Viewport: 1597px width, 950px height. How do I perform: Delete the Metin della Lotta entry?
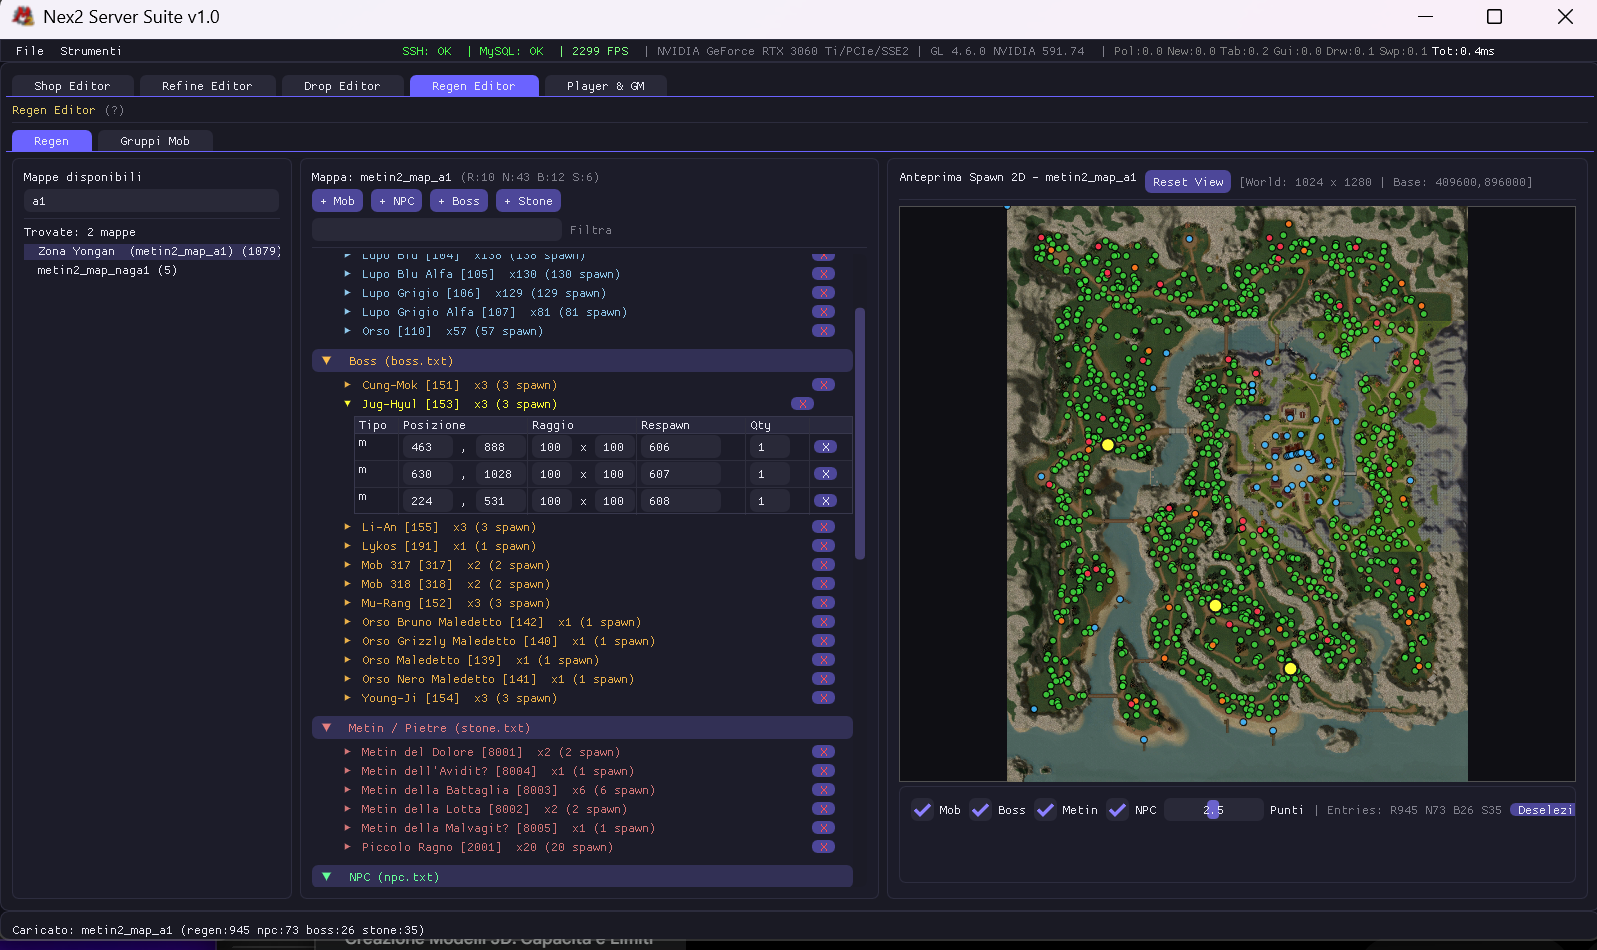point(823,809)
